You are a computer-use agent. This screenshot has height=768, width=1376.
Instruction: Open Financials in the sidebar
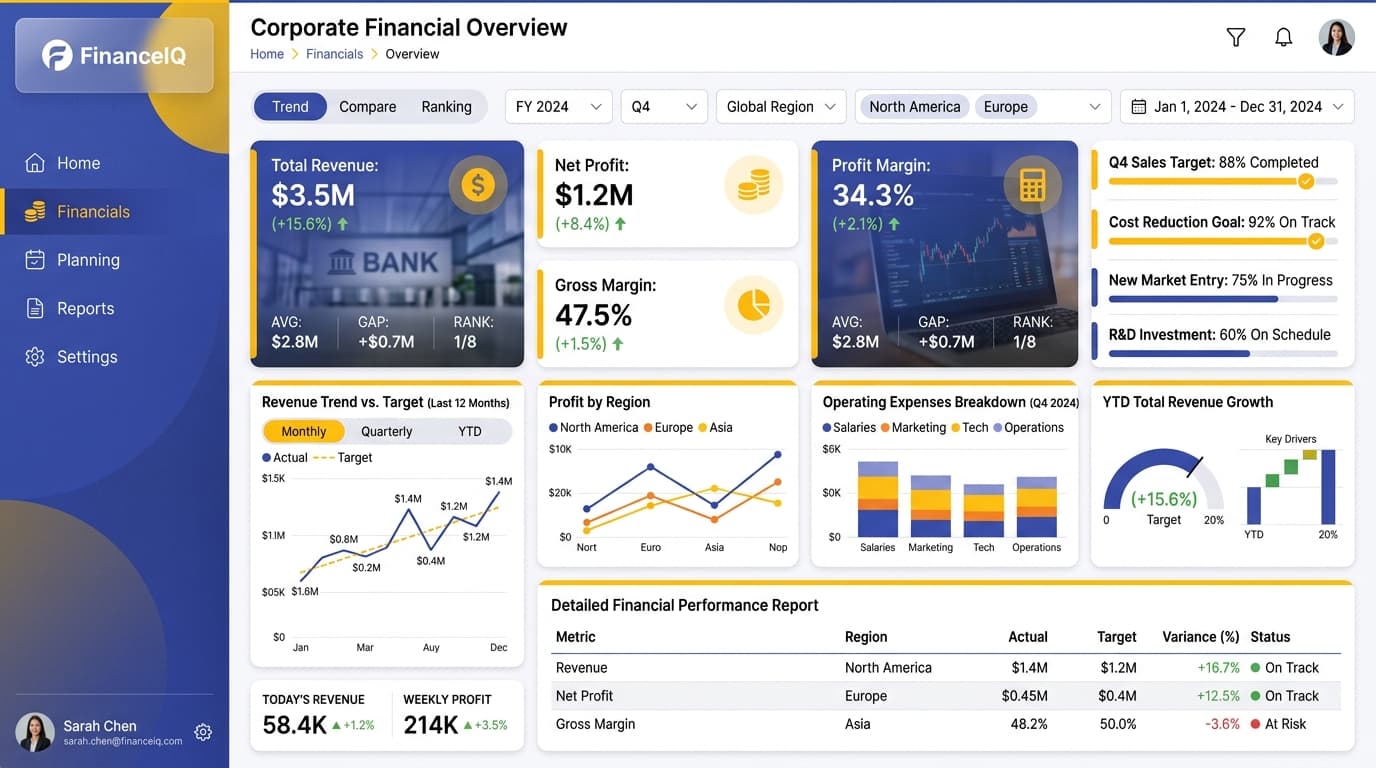point(114,211)
